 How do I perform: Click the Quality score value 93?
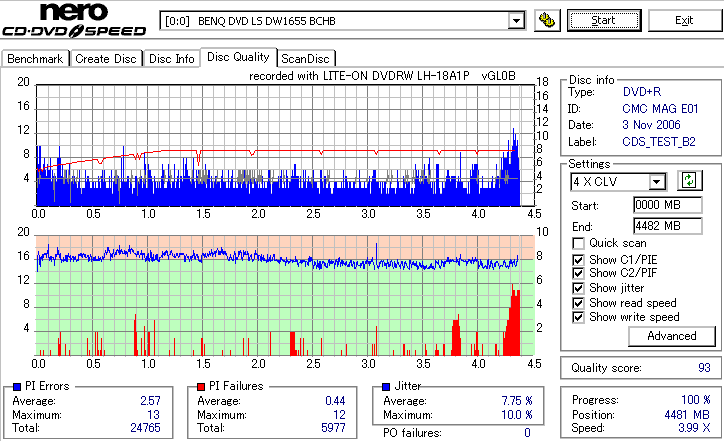[x=704, y=368]
